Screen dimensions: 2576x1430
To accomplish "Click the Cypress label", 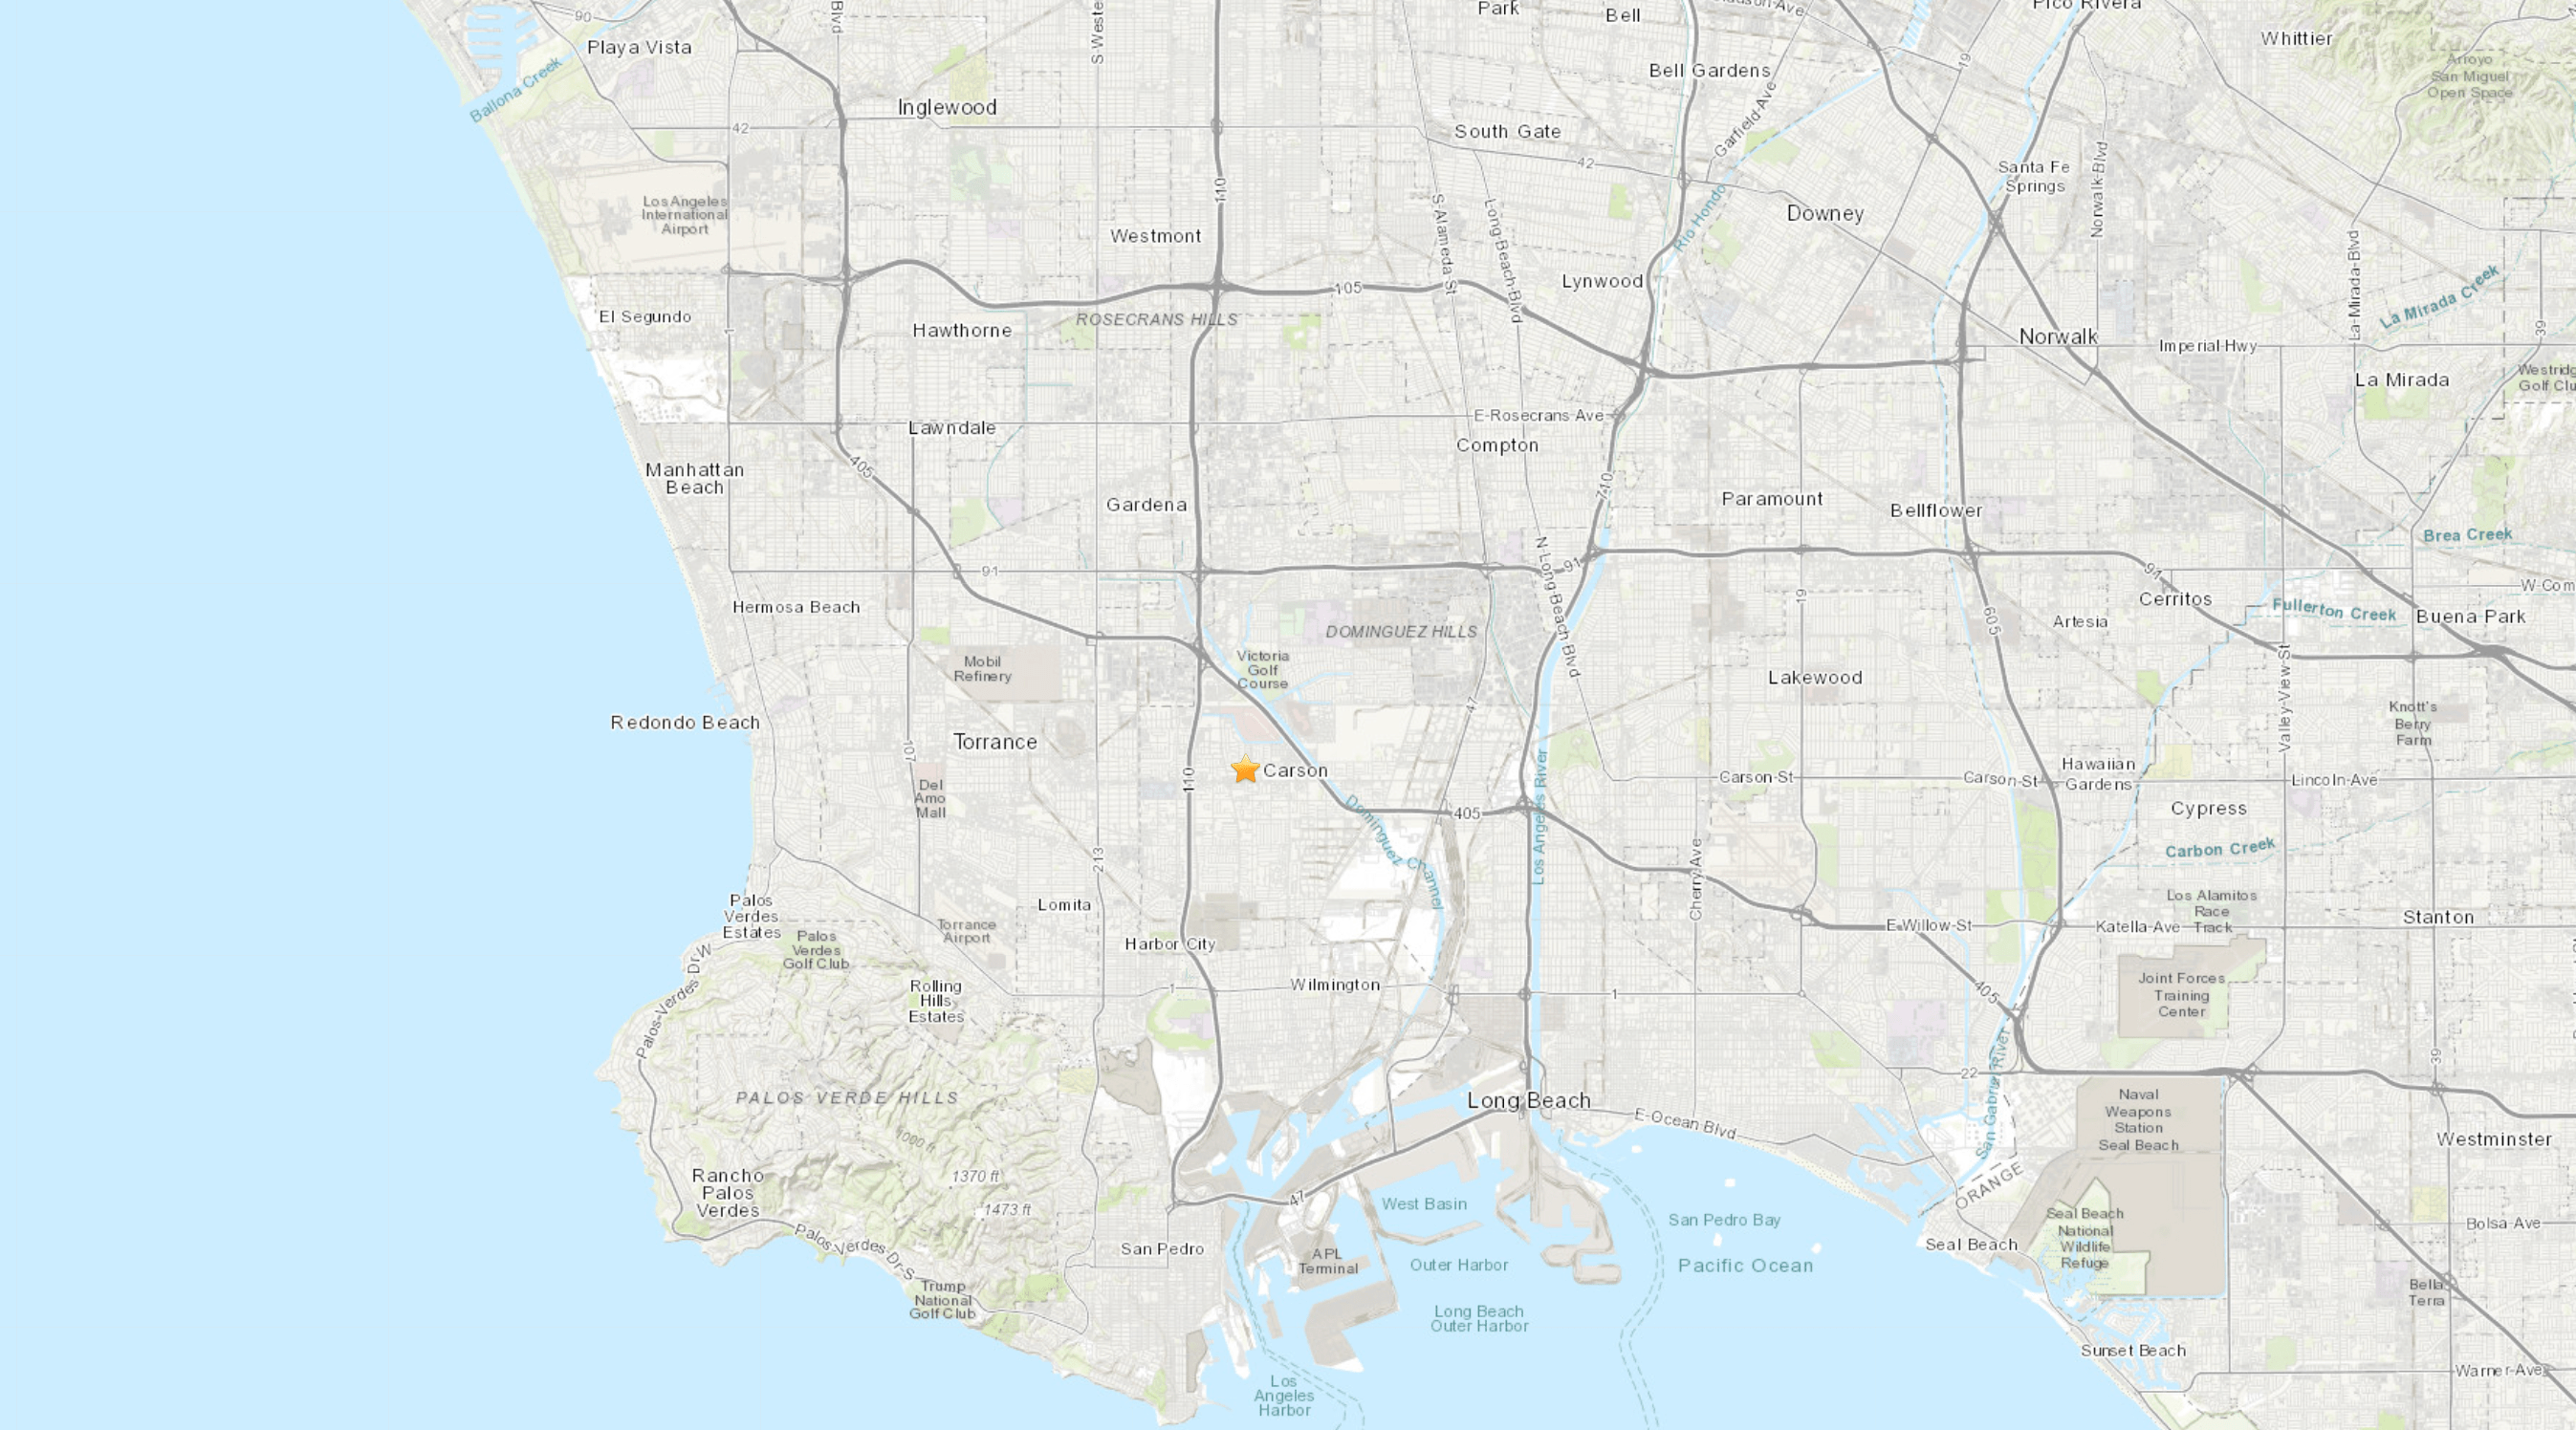I will 2209,809.
